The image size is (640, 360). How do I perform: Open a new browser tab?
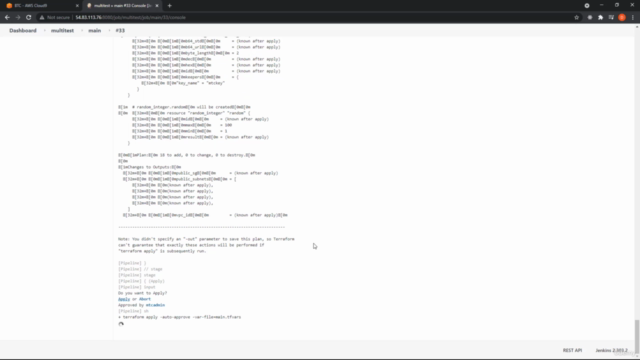point(169,6)
